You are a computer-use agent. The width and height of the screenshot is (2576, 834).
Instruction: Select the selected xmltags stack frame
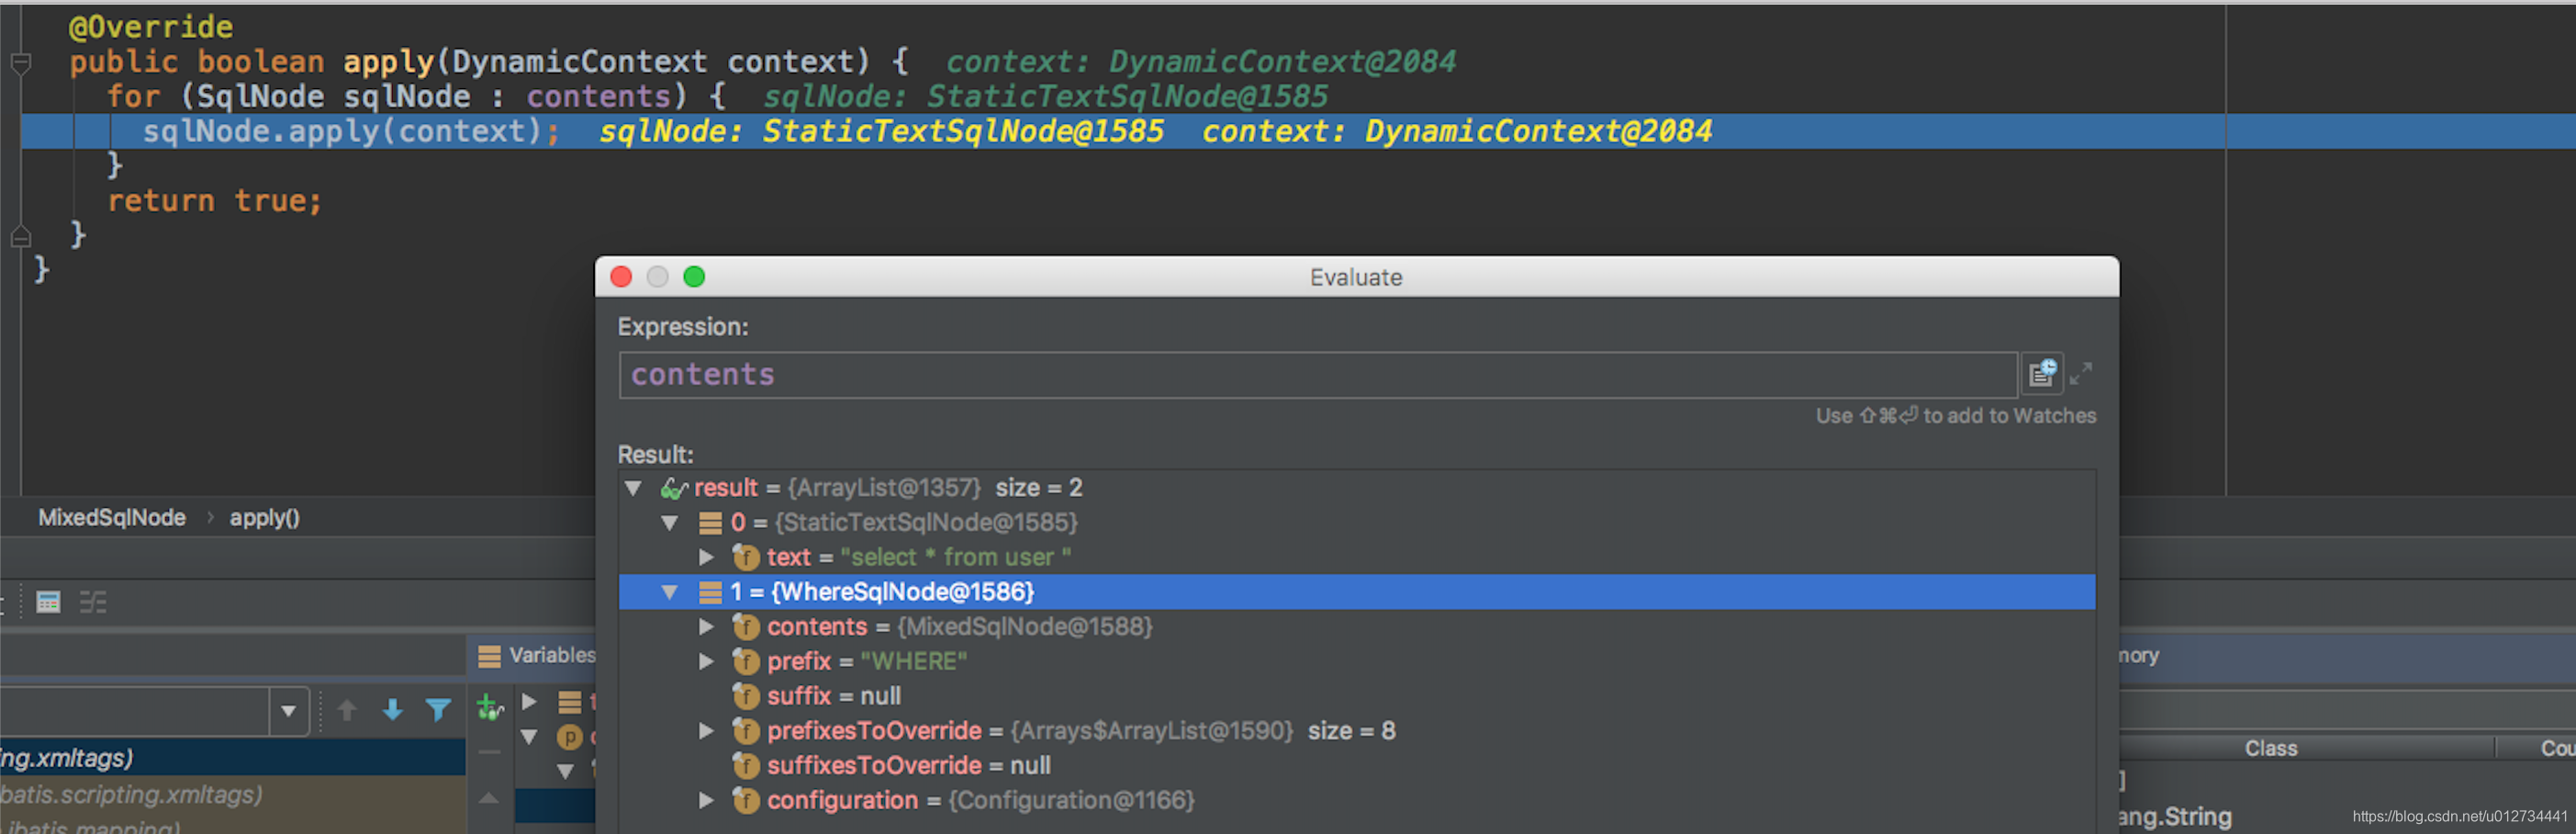(232, 758)
